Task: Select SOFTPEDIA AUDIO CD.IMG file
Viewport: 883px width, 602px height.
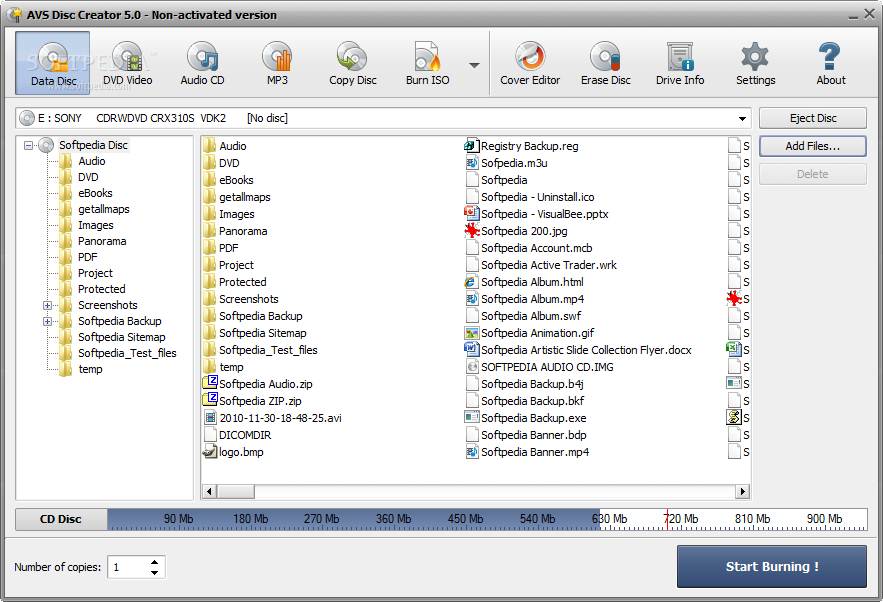Action: 539,367
